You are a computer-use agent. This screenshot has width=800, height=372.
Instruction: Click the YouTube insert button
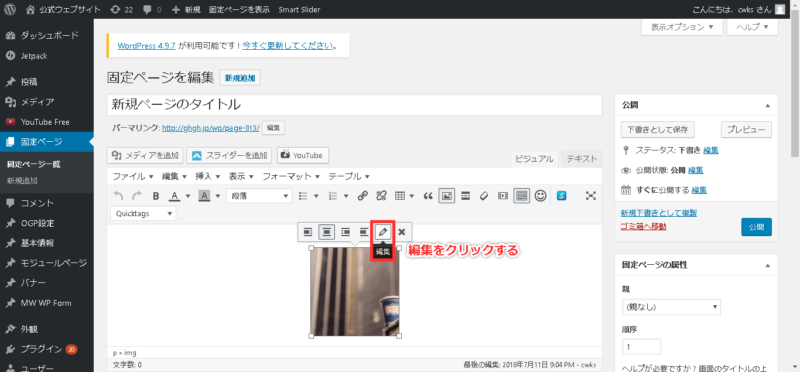tap(303, 155)
